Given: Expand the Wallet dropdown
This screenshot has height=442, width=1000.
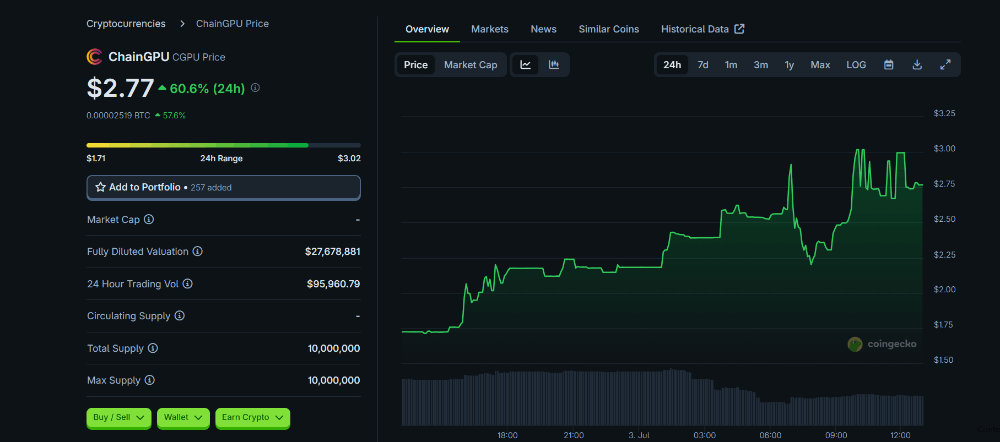Looking at the screenshot, I should [x=183, y=418].
